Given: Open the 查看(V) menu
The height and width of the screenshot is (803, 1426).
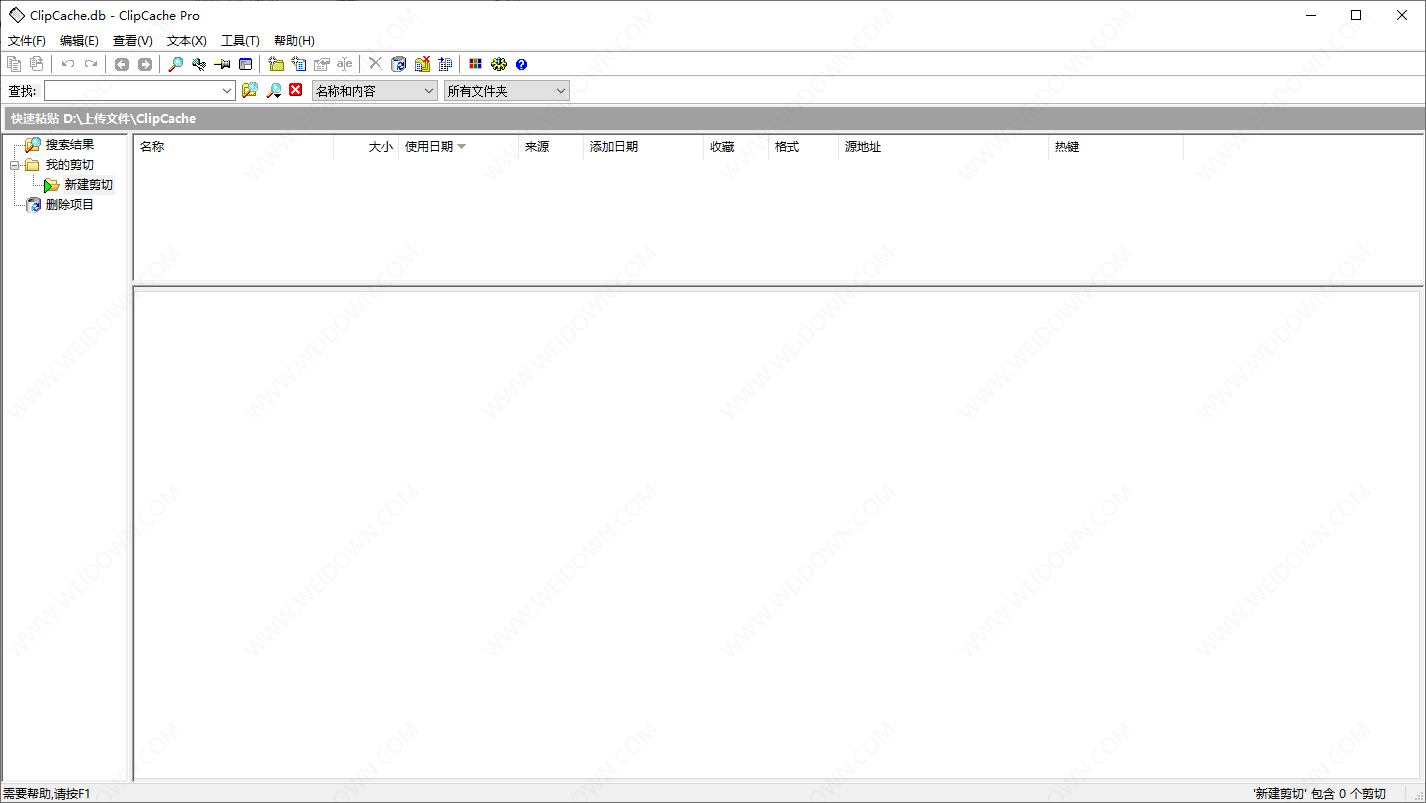Looking at the screenshot, I should (x=133, y=41).
